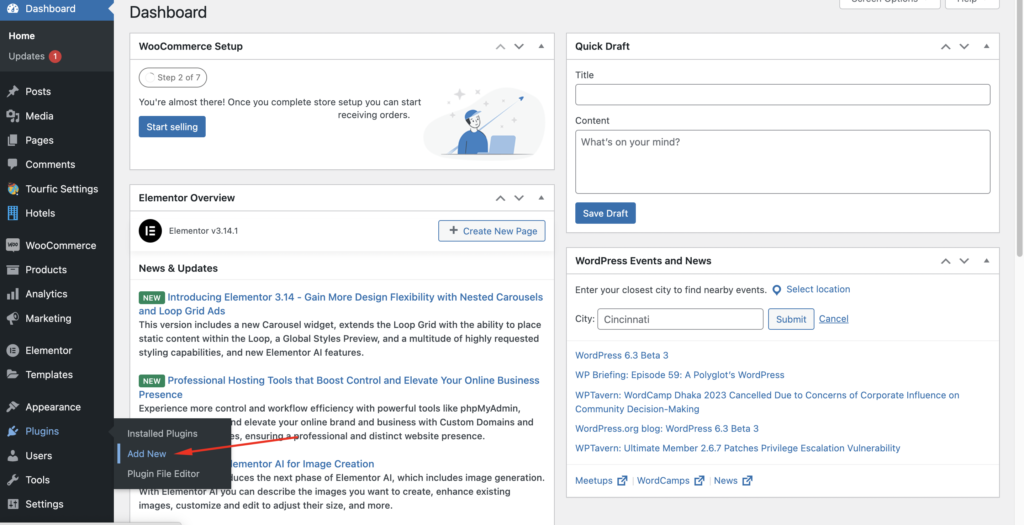Click external link icon beside WordCamps
The image size is (1024, 525).
point(699,481)
